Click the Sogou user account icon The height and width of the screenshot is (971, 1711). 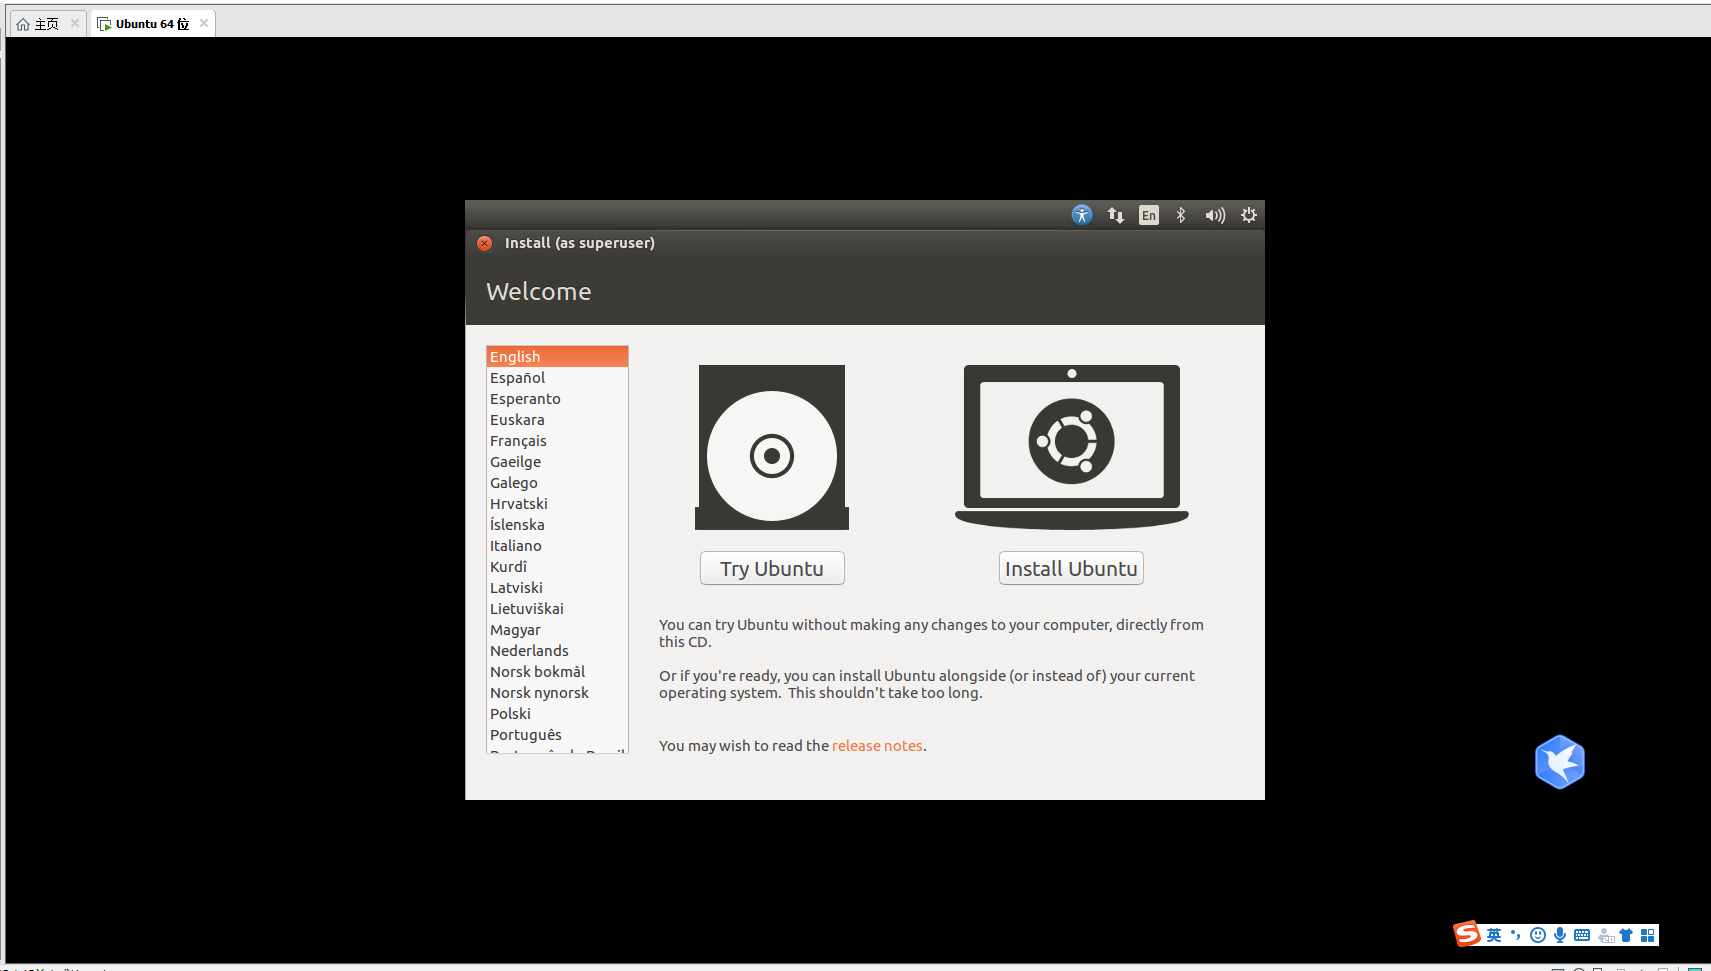click(1606, 935)
